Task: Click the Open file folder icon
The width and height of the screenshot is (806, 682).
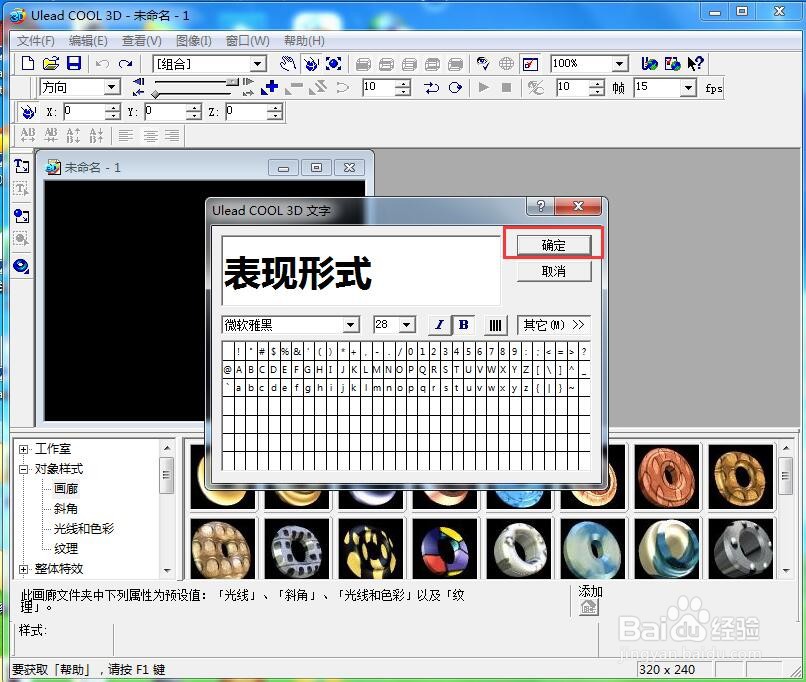Action: pos(51,64)
